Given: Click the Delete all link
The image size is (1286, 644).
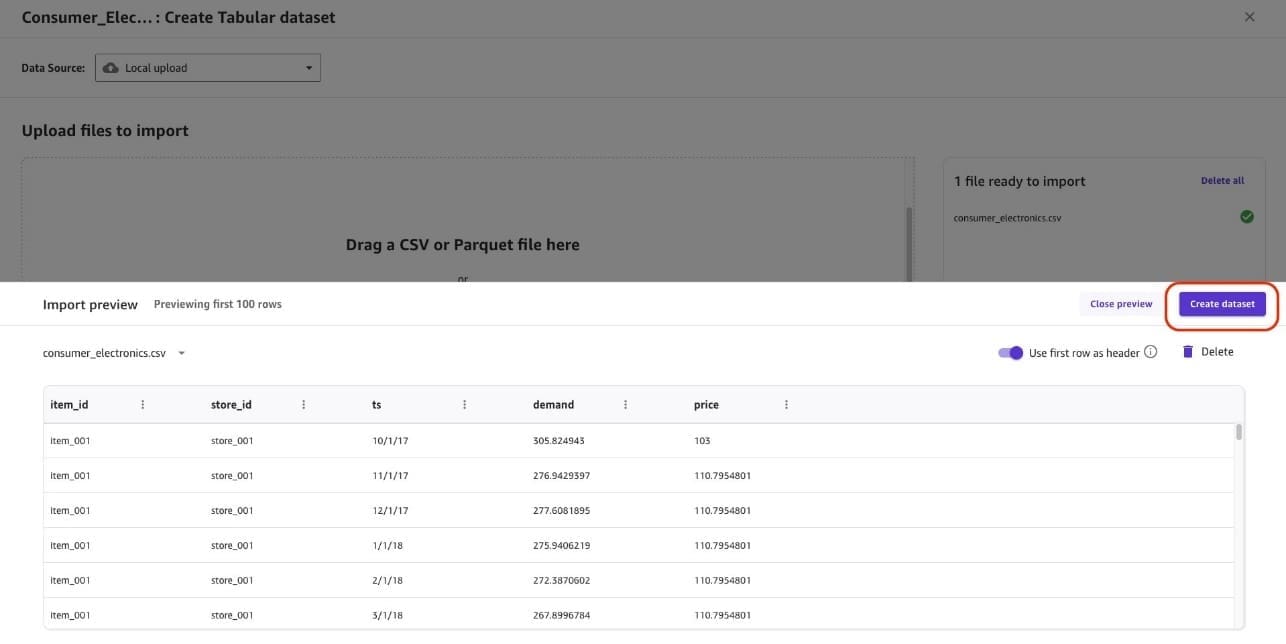Looking at the screenshot, I should coord(1222,180).
